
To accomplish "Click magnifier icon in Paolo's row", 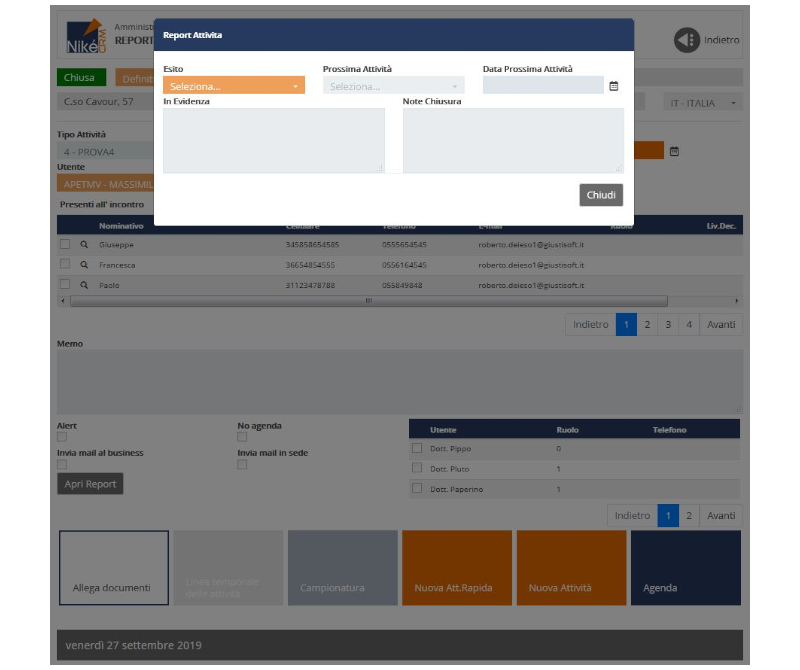I will tap(84, 285).
